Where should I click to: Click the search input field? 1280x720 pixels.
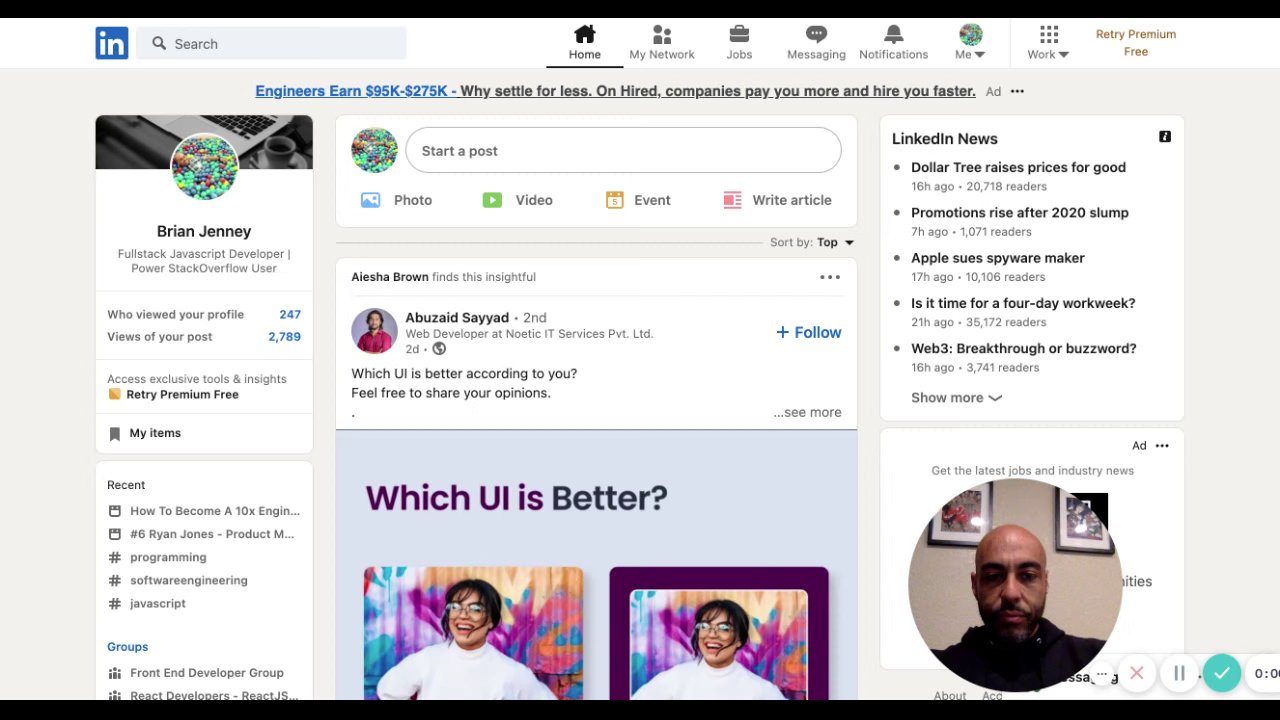(271, 43)
